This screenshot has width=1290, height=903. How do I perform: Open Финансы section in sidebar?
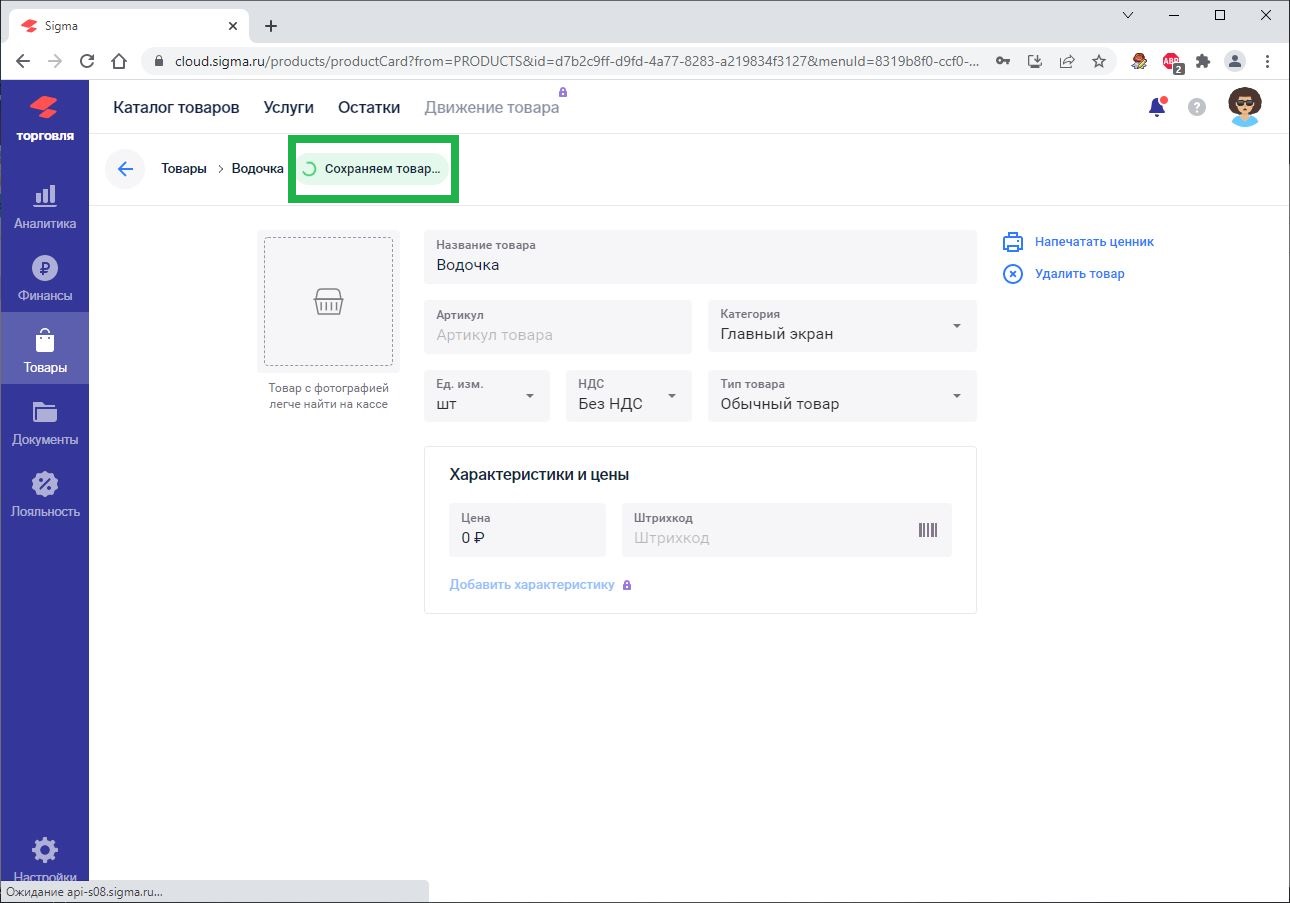[x=45, y=279]
